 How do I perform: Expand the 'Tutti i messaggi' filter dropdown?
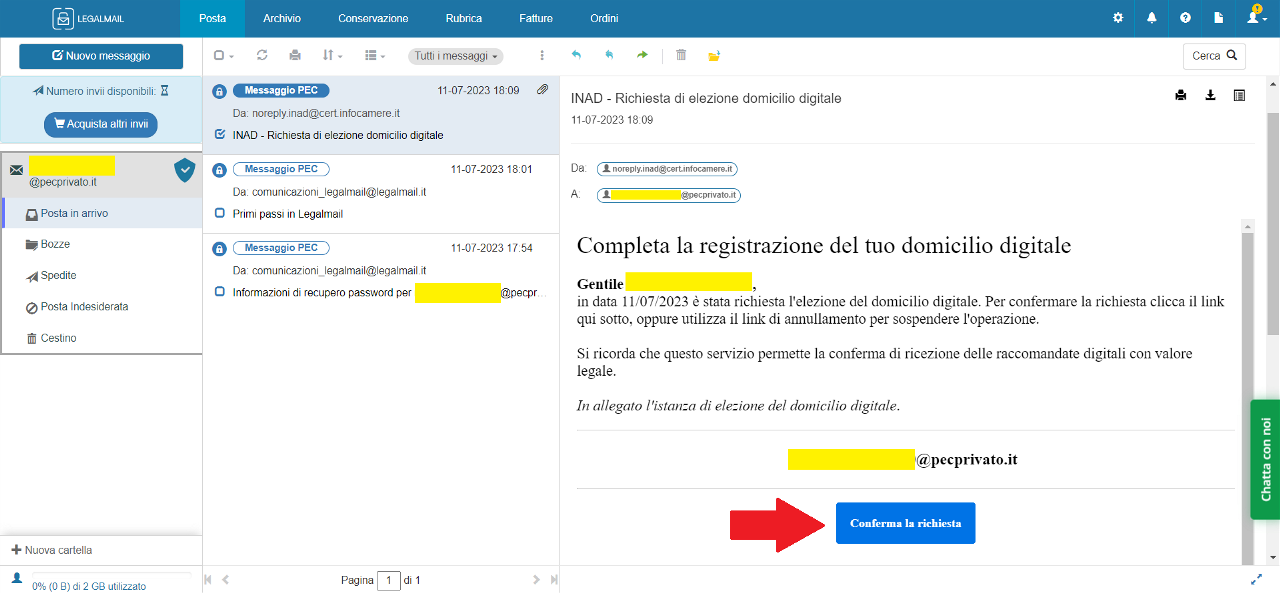click(455, 57)
